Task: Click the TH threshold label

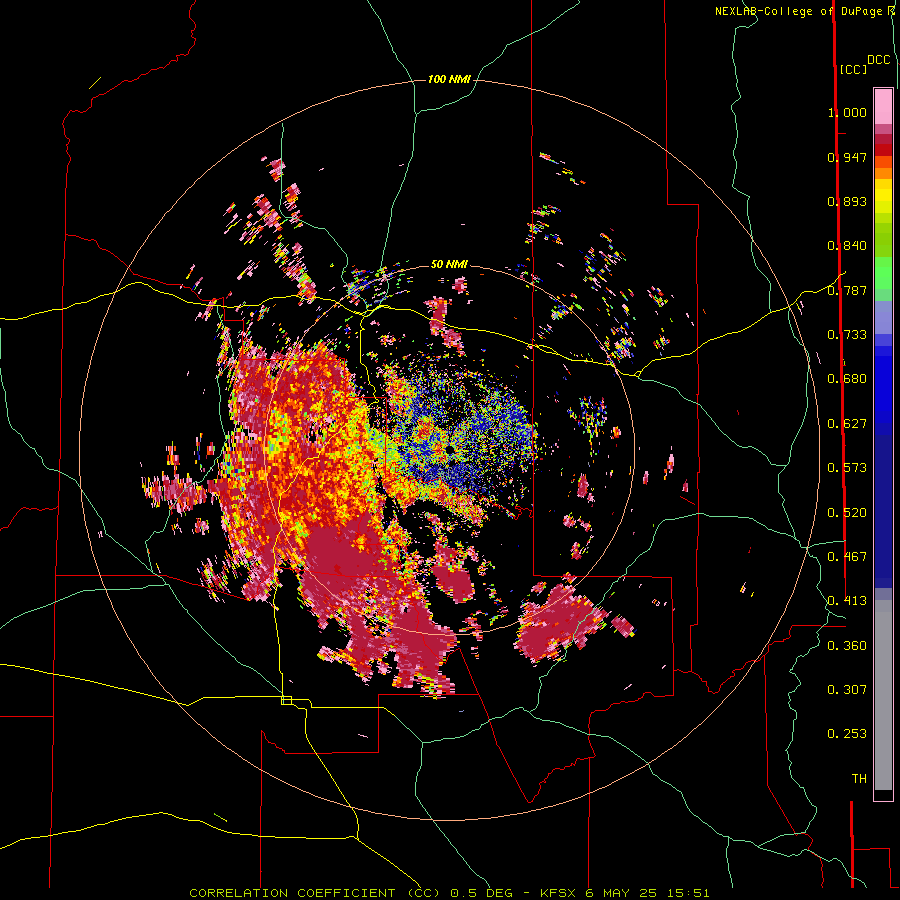Action: [x=859, y=779]
